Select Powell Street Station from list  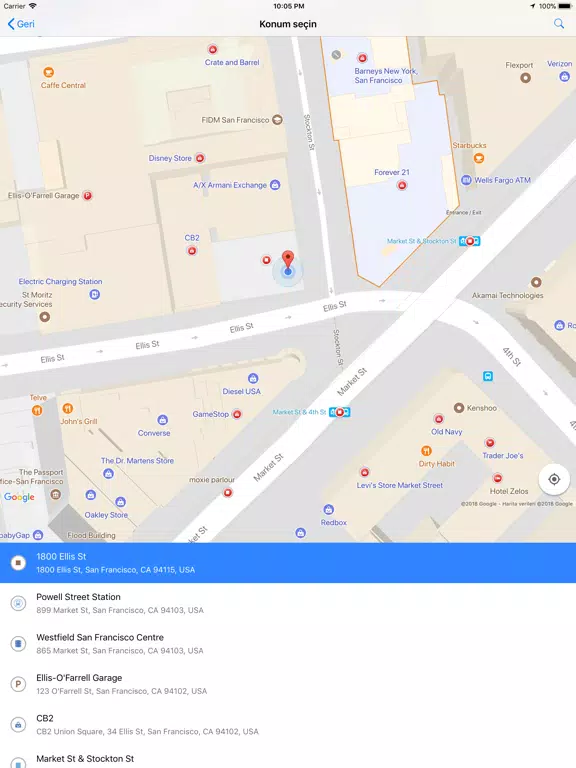coord(288,603)
